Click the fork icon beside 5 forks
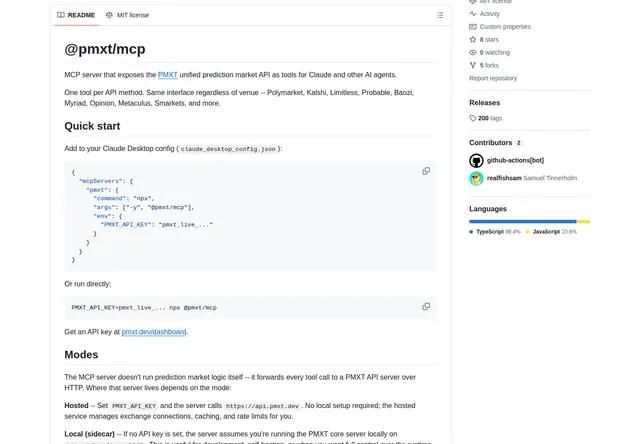640x444 pixels. pyautogui.click(x=473, y=65)
